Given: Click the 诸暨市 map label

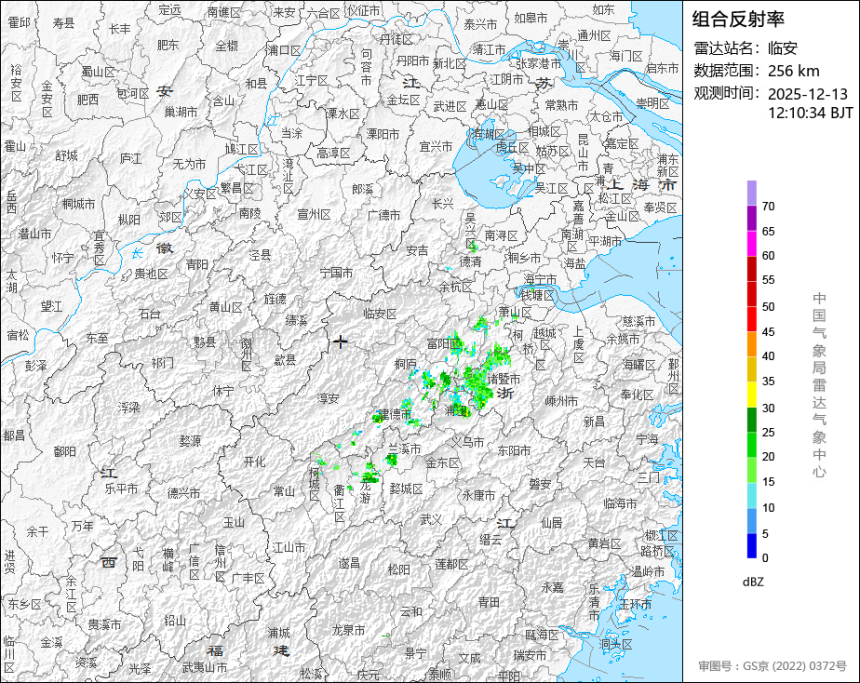Looking at the screenshot, I should coord(504,379).
